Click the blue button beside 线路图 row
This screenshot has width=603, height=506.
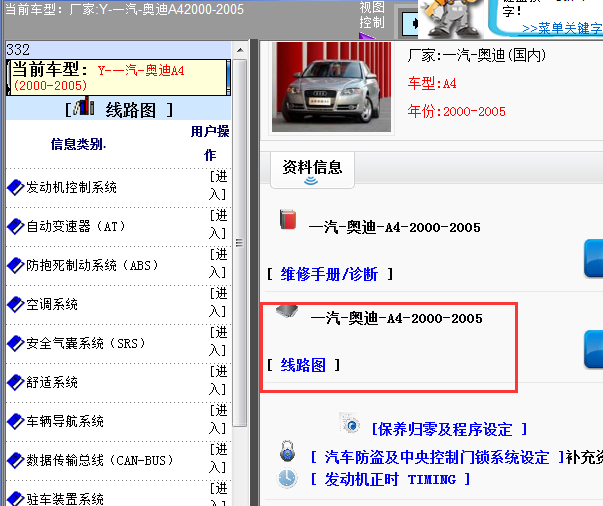click(593, 349)
